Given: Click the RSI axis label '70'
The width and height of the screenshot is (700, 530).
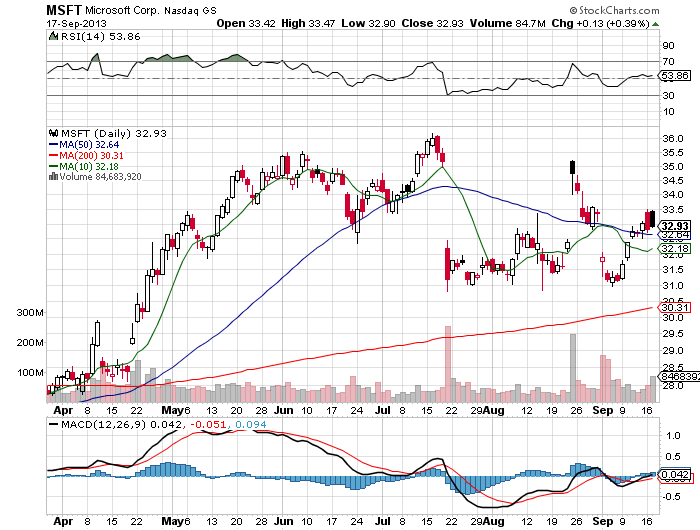Looking at the screenshot, I should (x=668, y=62).
